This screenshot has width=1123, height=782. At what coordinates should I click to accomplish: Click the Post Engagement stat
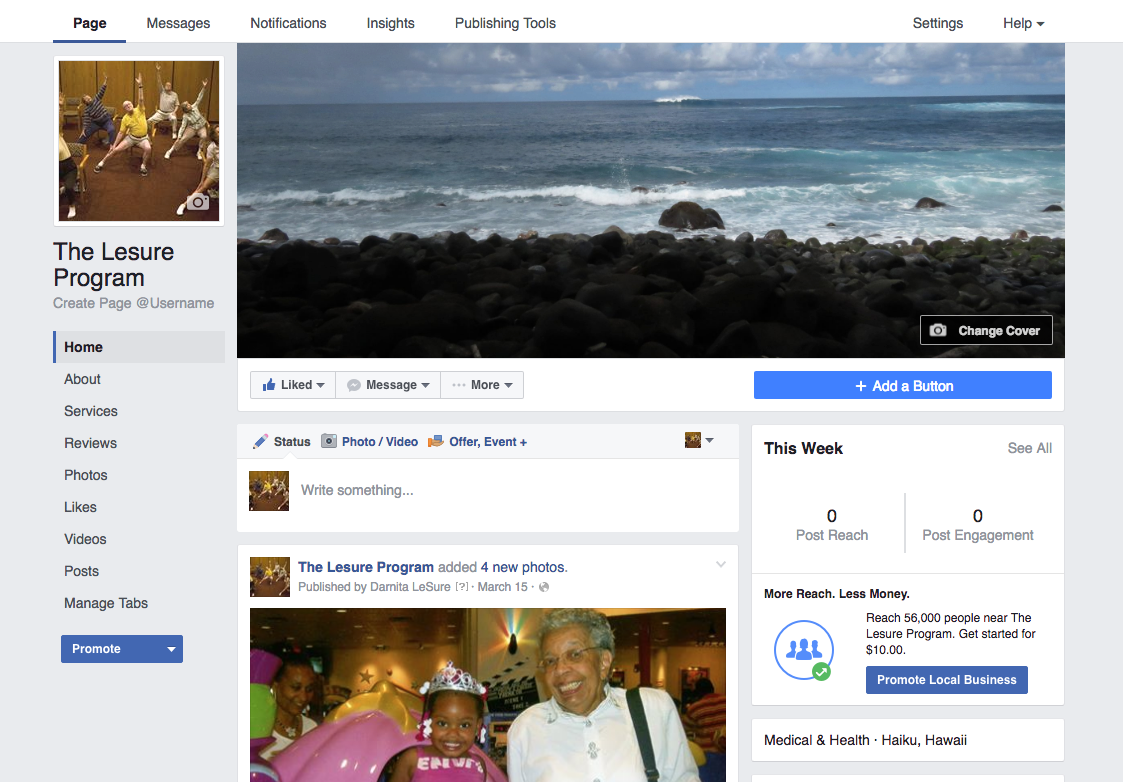978,525
